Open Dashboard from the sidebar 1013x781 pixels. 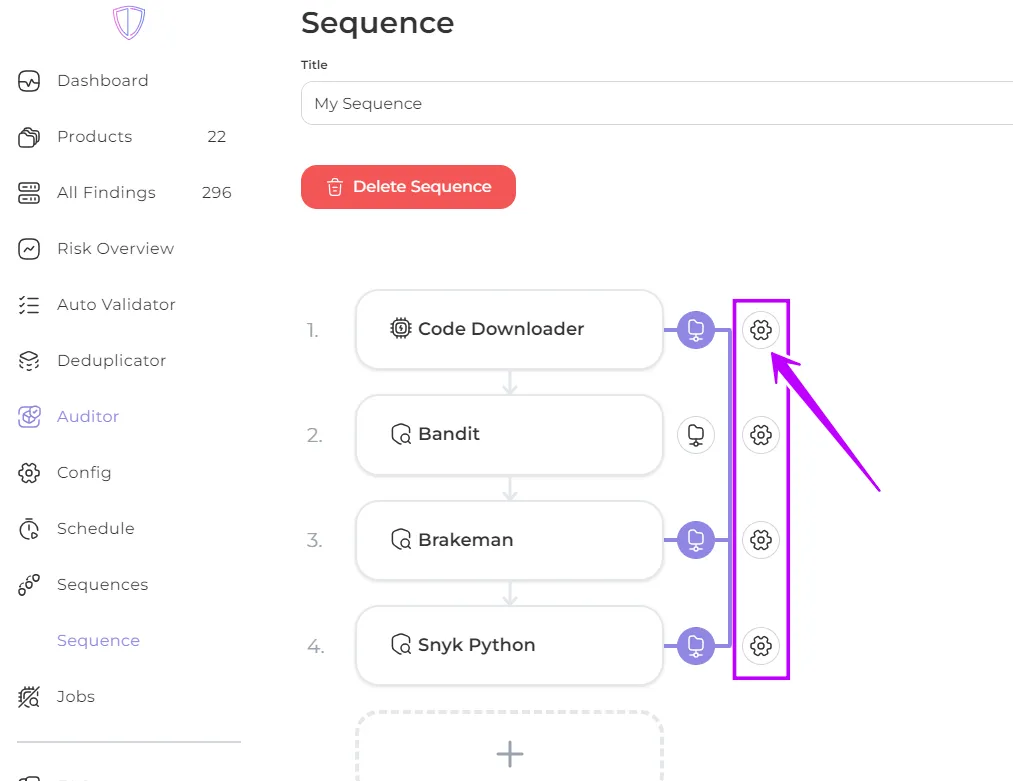102,81
